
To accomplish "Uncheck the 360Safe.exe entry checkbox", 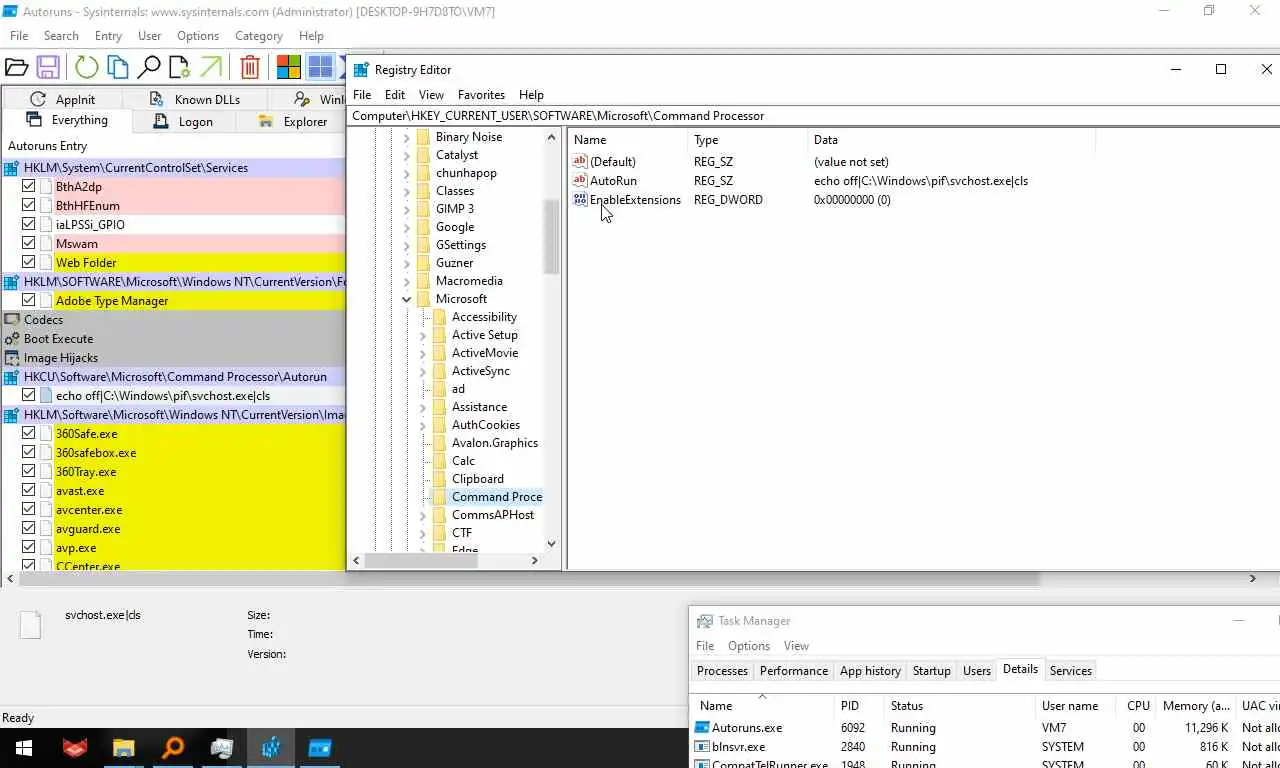I will [x=28, y=434].
